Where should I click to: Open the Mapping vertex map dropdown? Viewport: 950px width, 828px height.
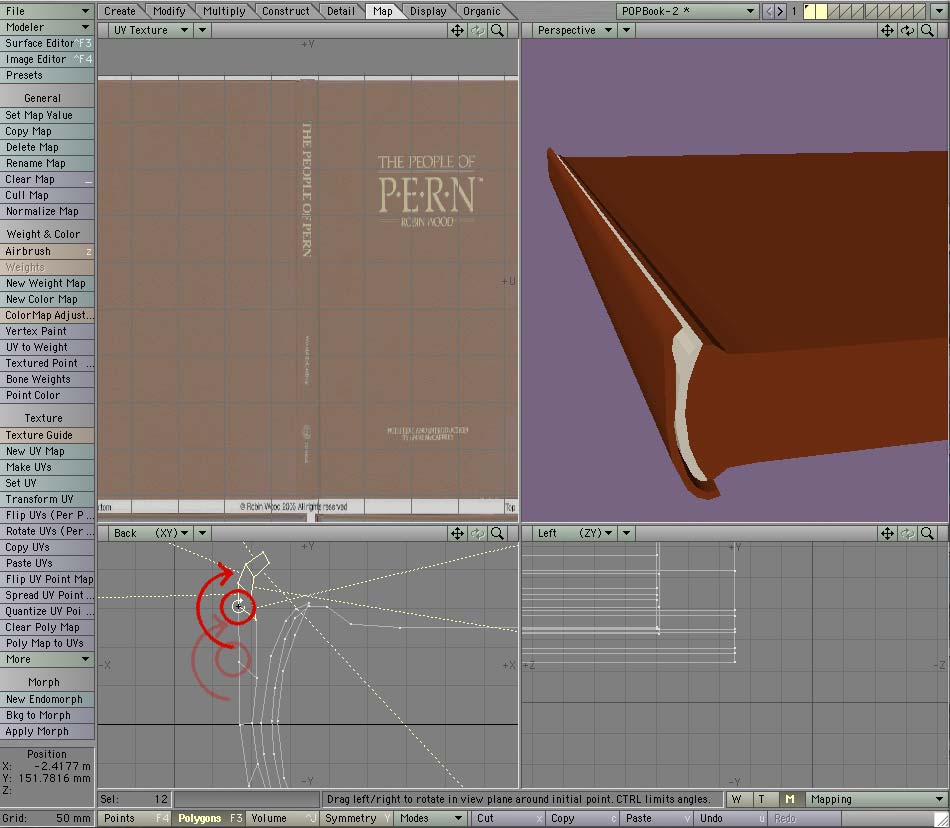coord(877,799)
